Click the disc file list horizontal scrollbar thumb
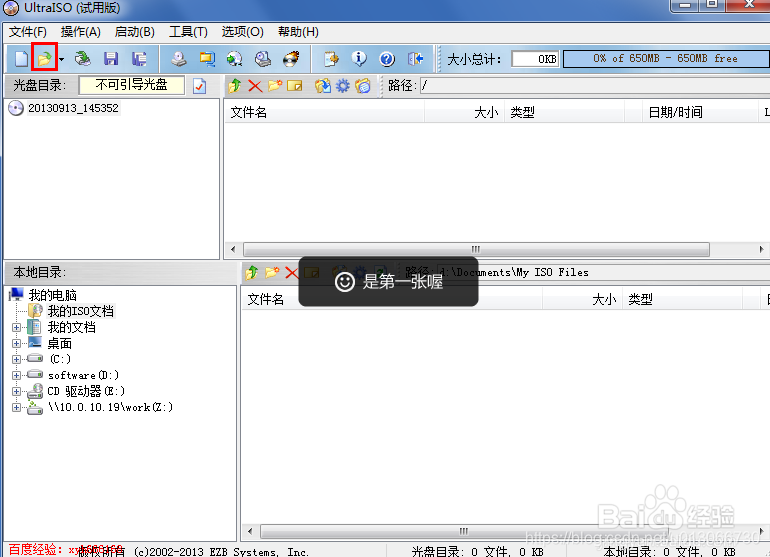 [x=476, y=249]
